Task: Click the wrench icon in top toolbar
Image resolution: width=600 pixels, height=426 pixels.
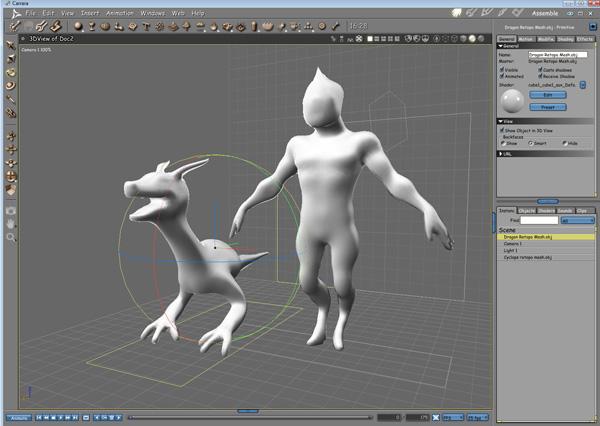Action: (41, 26)
